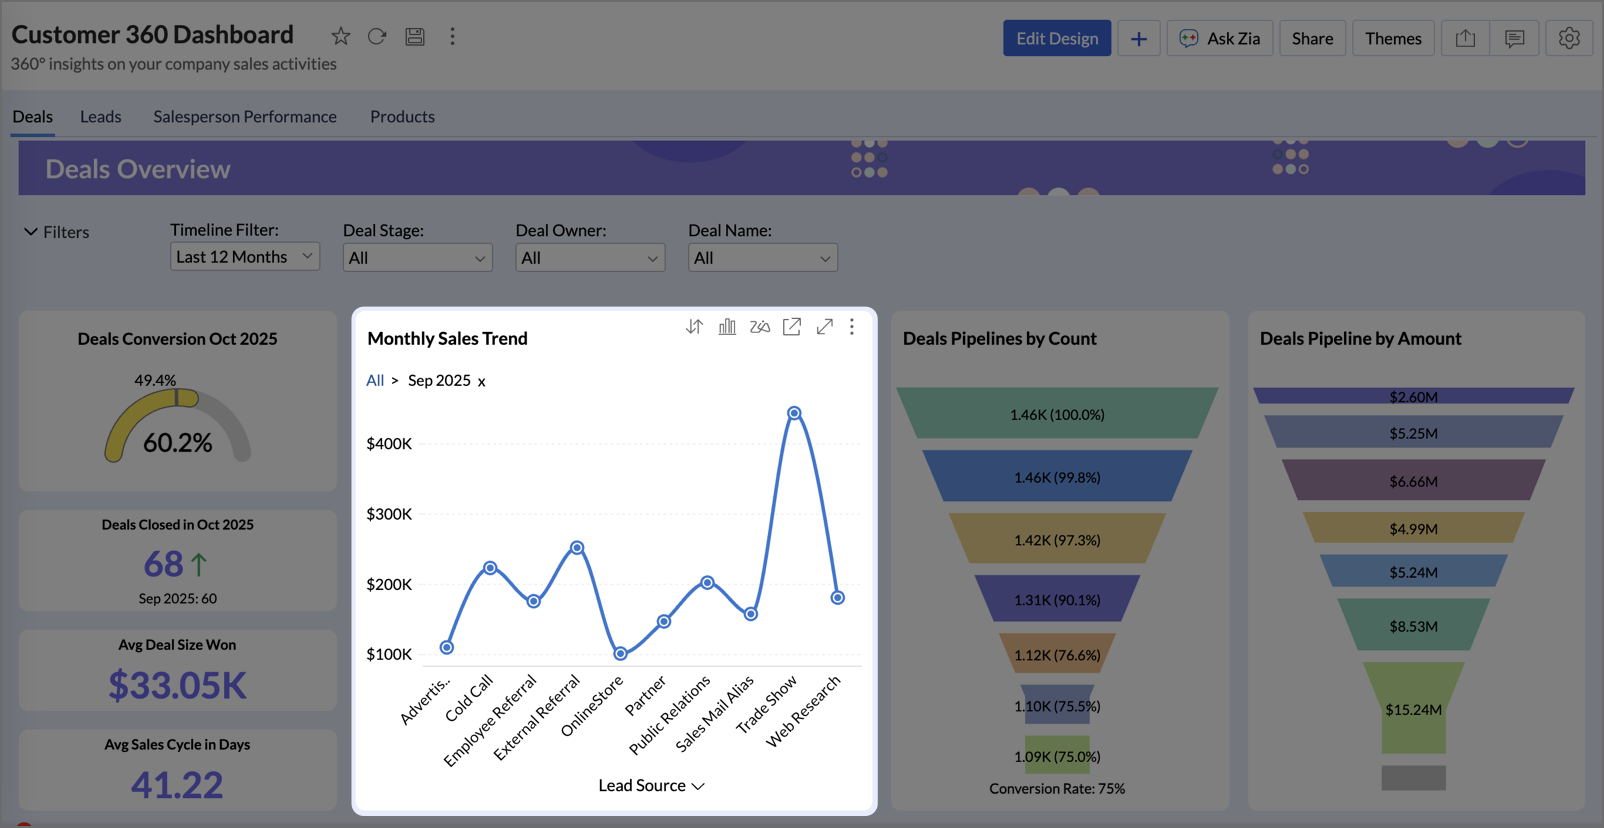Open the sort icon in Monthly Sales Trend
The image size is (1604, 828).
(x=694, y=327)
